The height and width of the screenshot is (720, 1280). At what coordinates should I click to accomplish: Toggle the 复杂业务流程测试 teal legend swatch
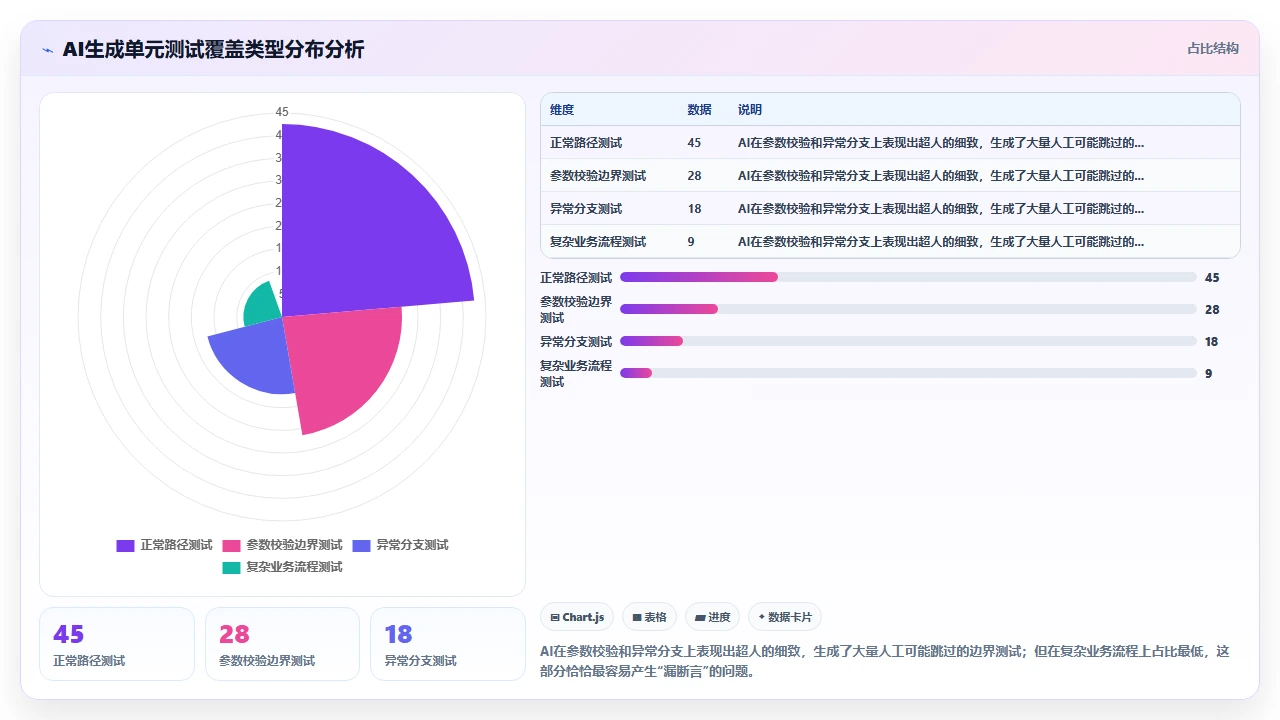tap(231, 567)
